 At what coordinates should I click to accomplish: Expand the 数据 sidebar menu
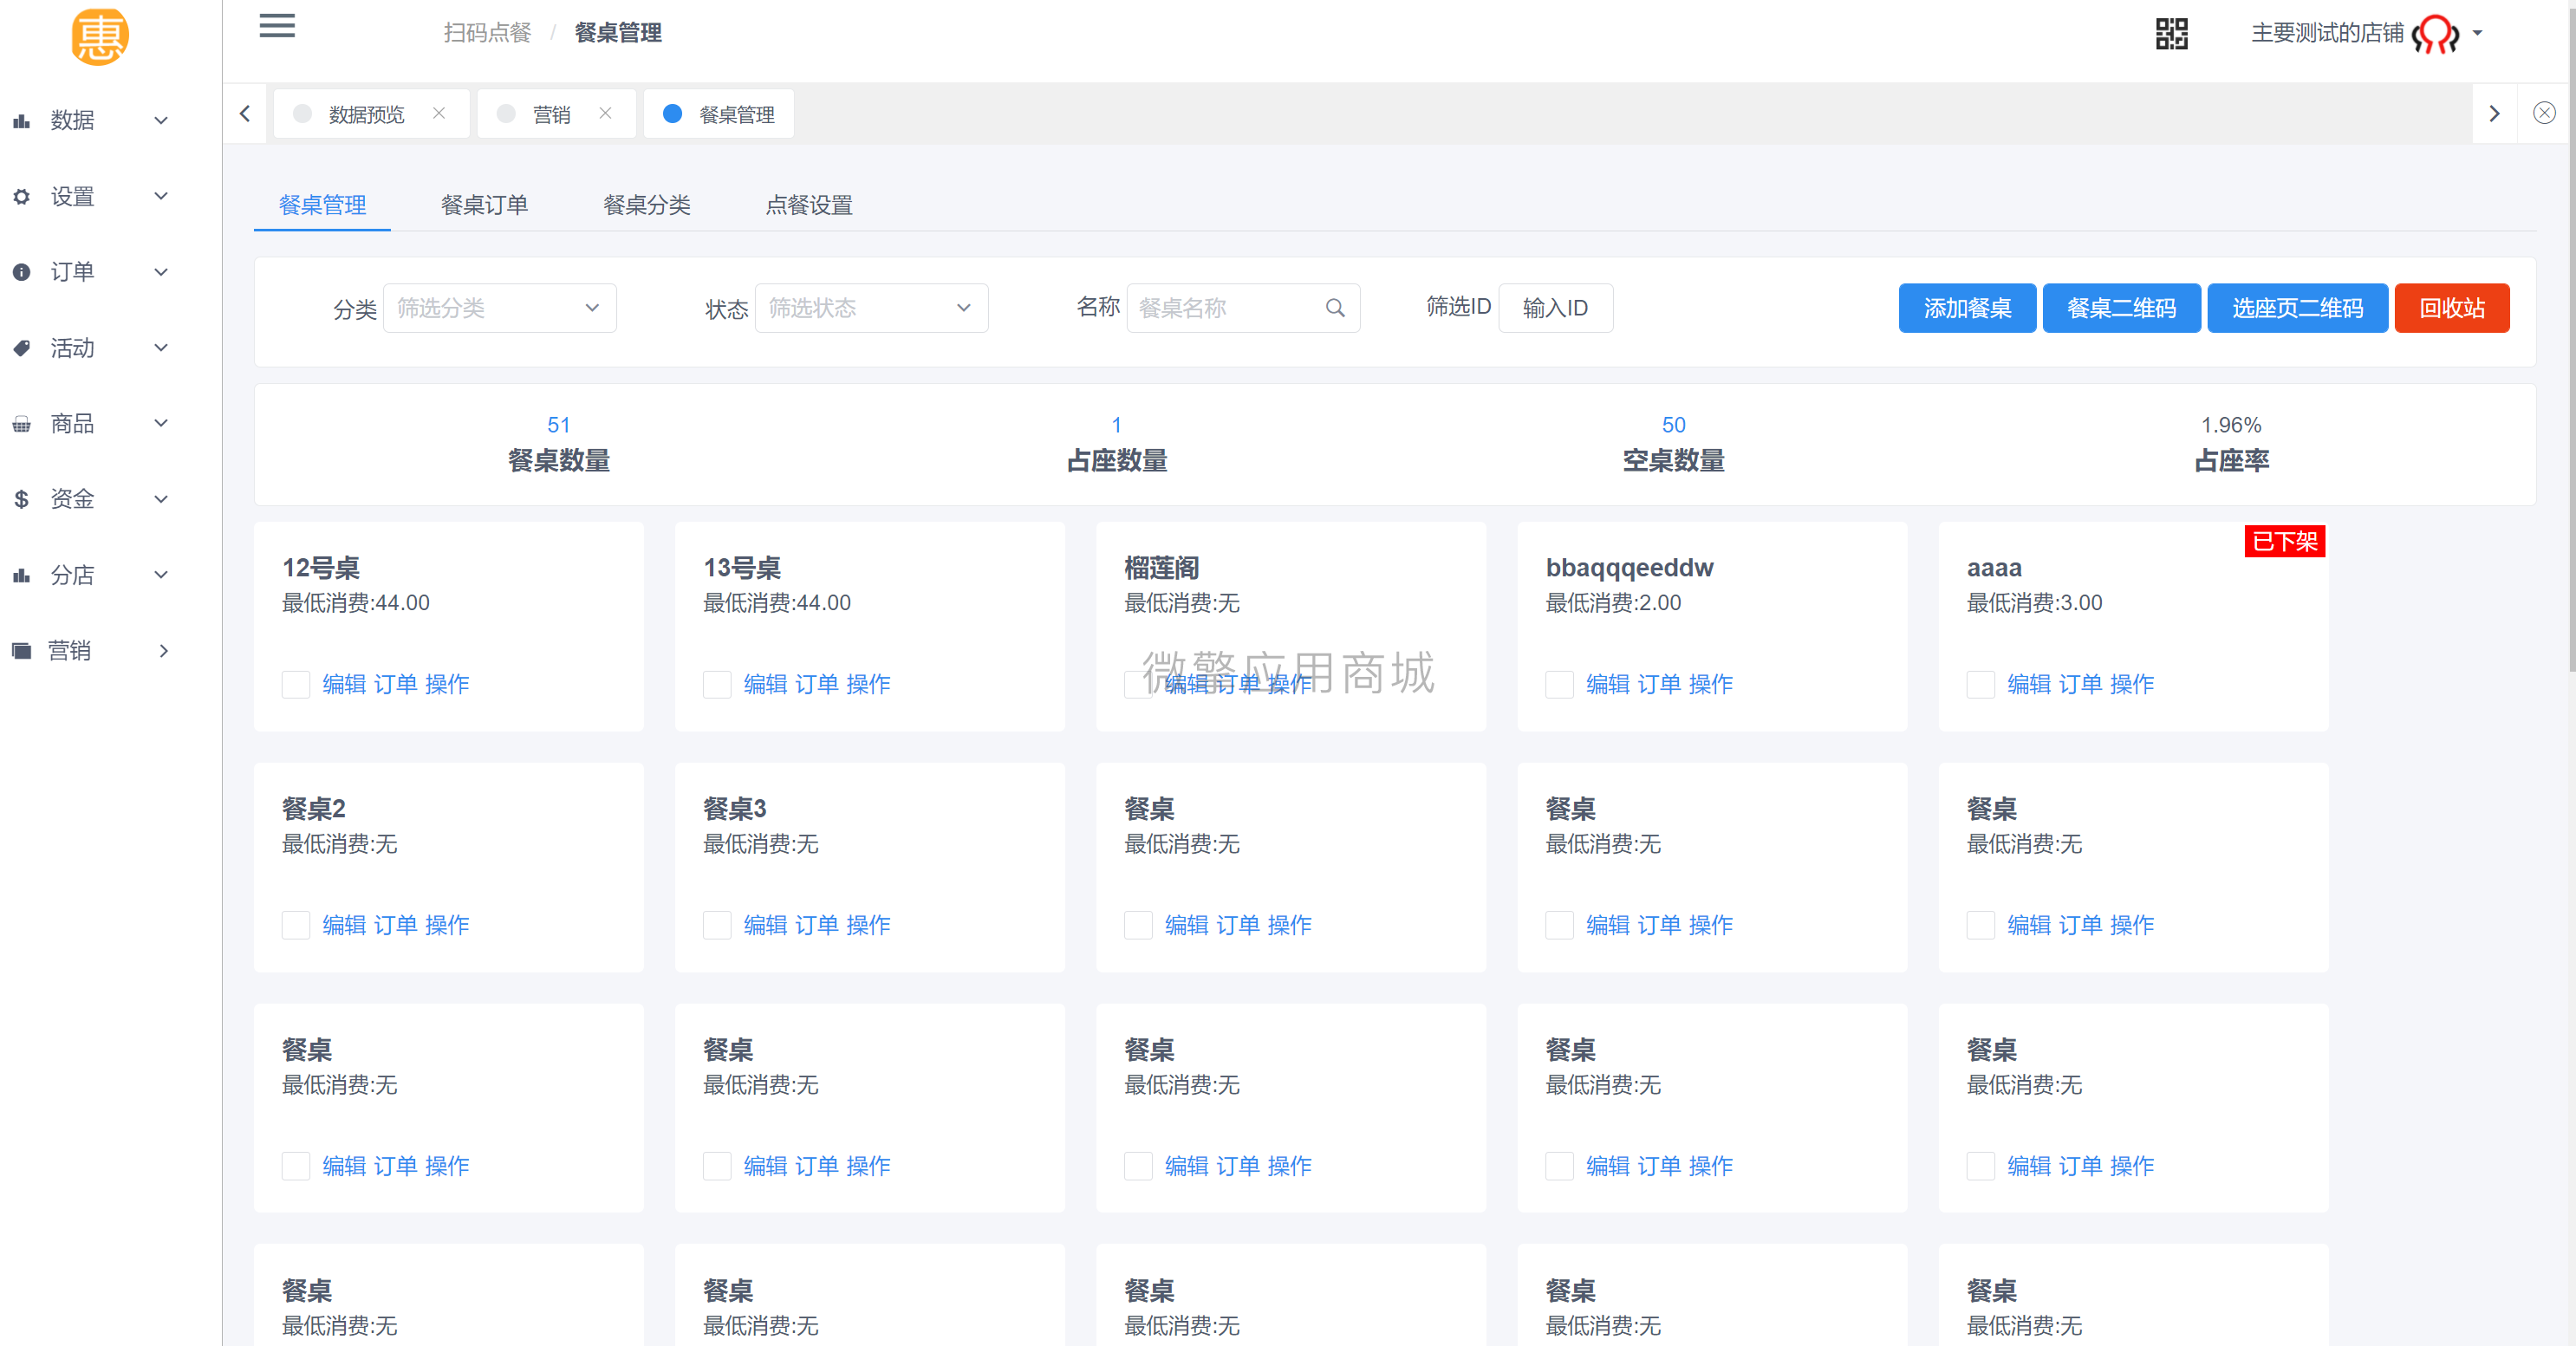[160, 121]
